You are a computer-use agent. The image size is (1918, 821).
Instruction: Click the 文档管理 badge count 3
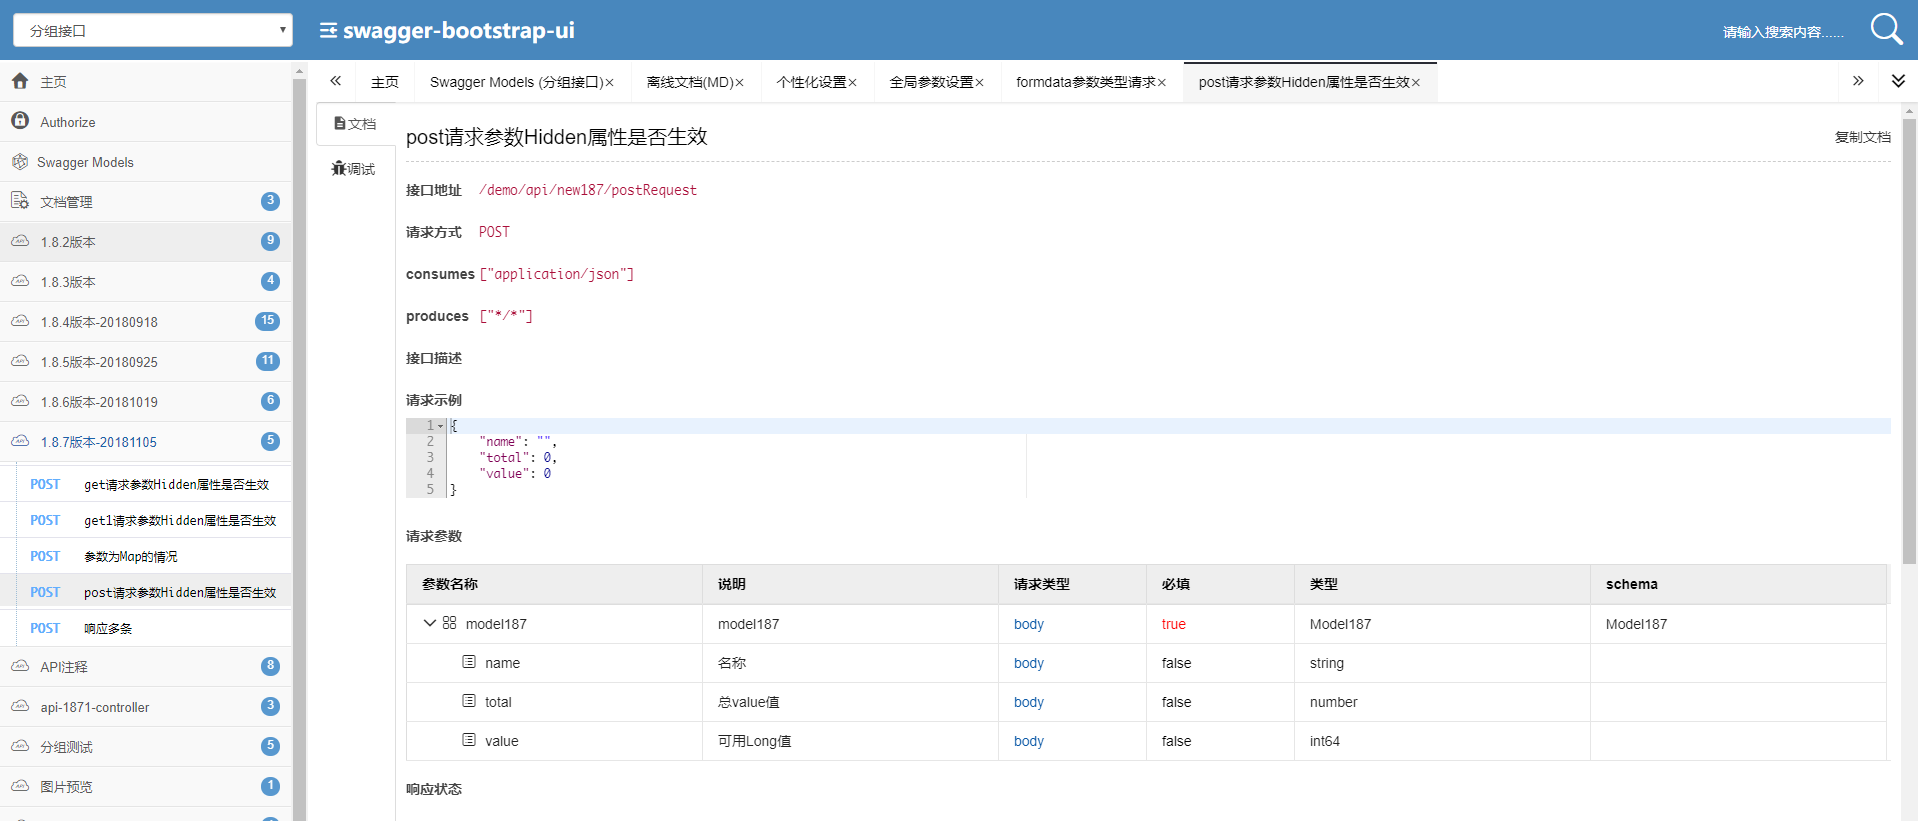tap(270, 201)
